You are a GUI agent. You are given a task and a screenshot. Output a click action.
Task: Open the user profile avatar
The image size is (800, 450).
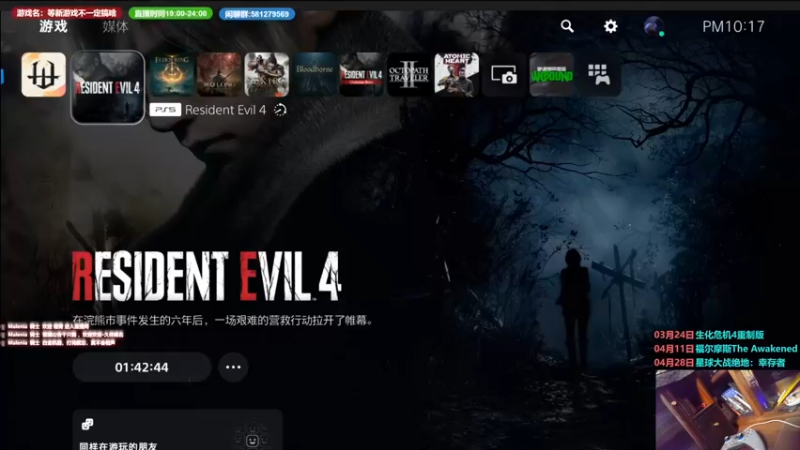[x=654, y=26]
